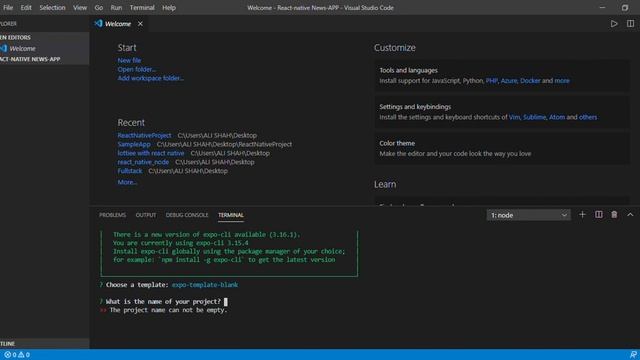Click the more link in Tools and languages
This screenshot has height=360, width=640.
click(x=562, y=81)
